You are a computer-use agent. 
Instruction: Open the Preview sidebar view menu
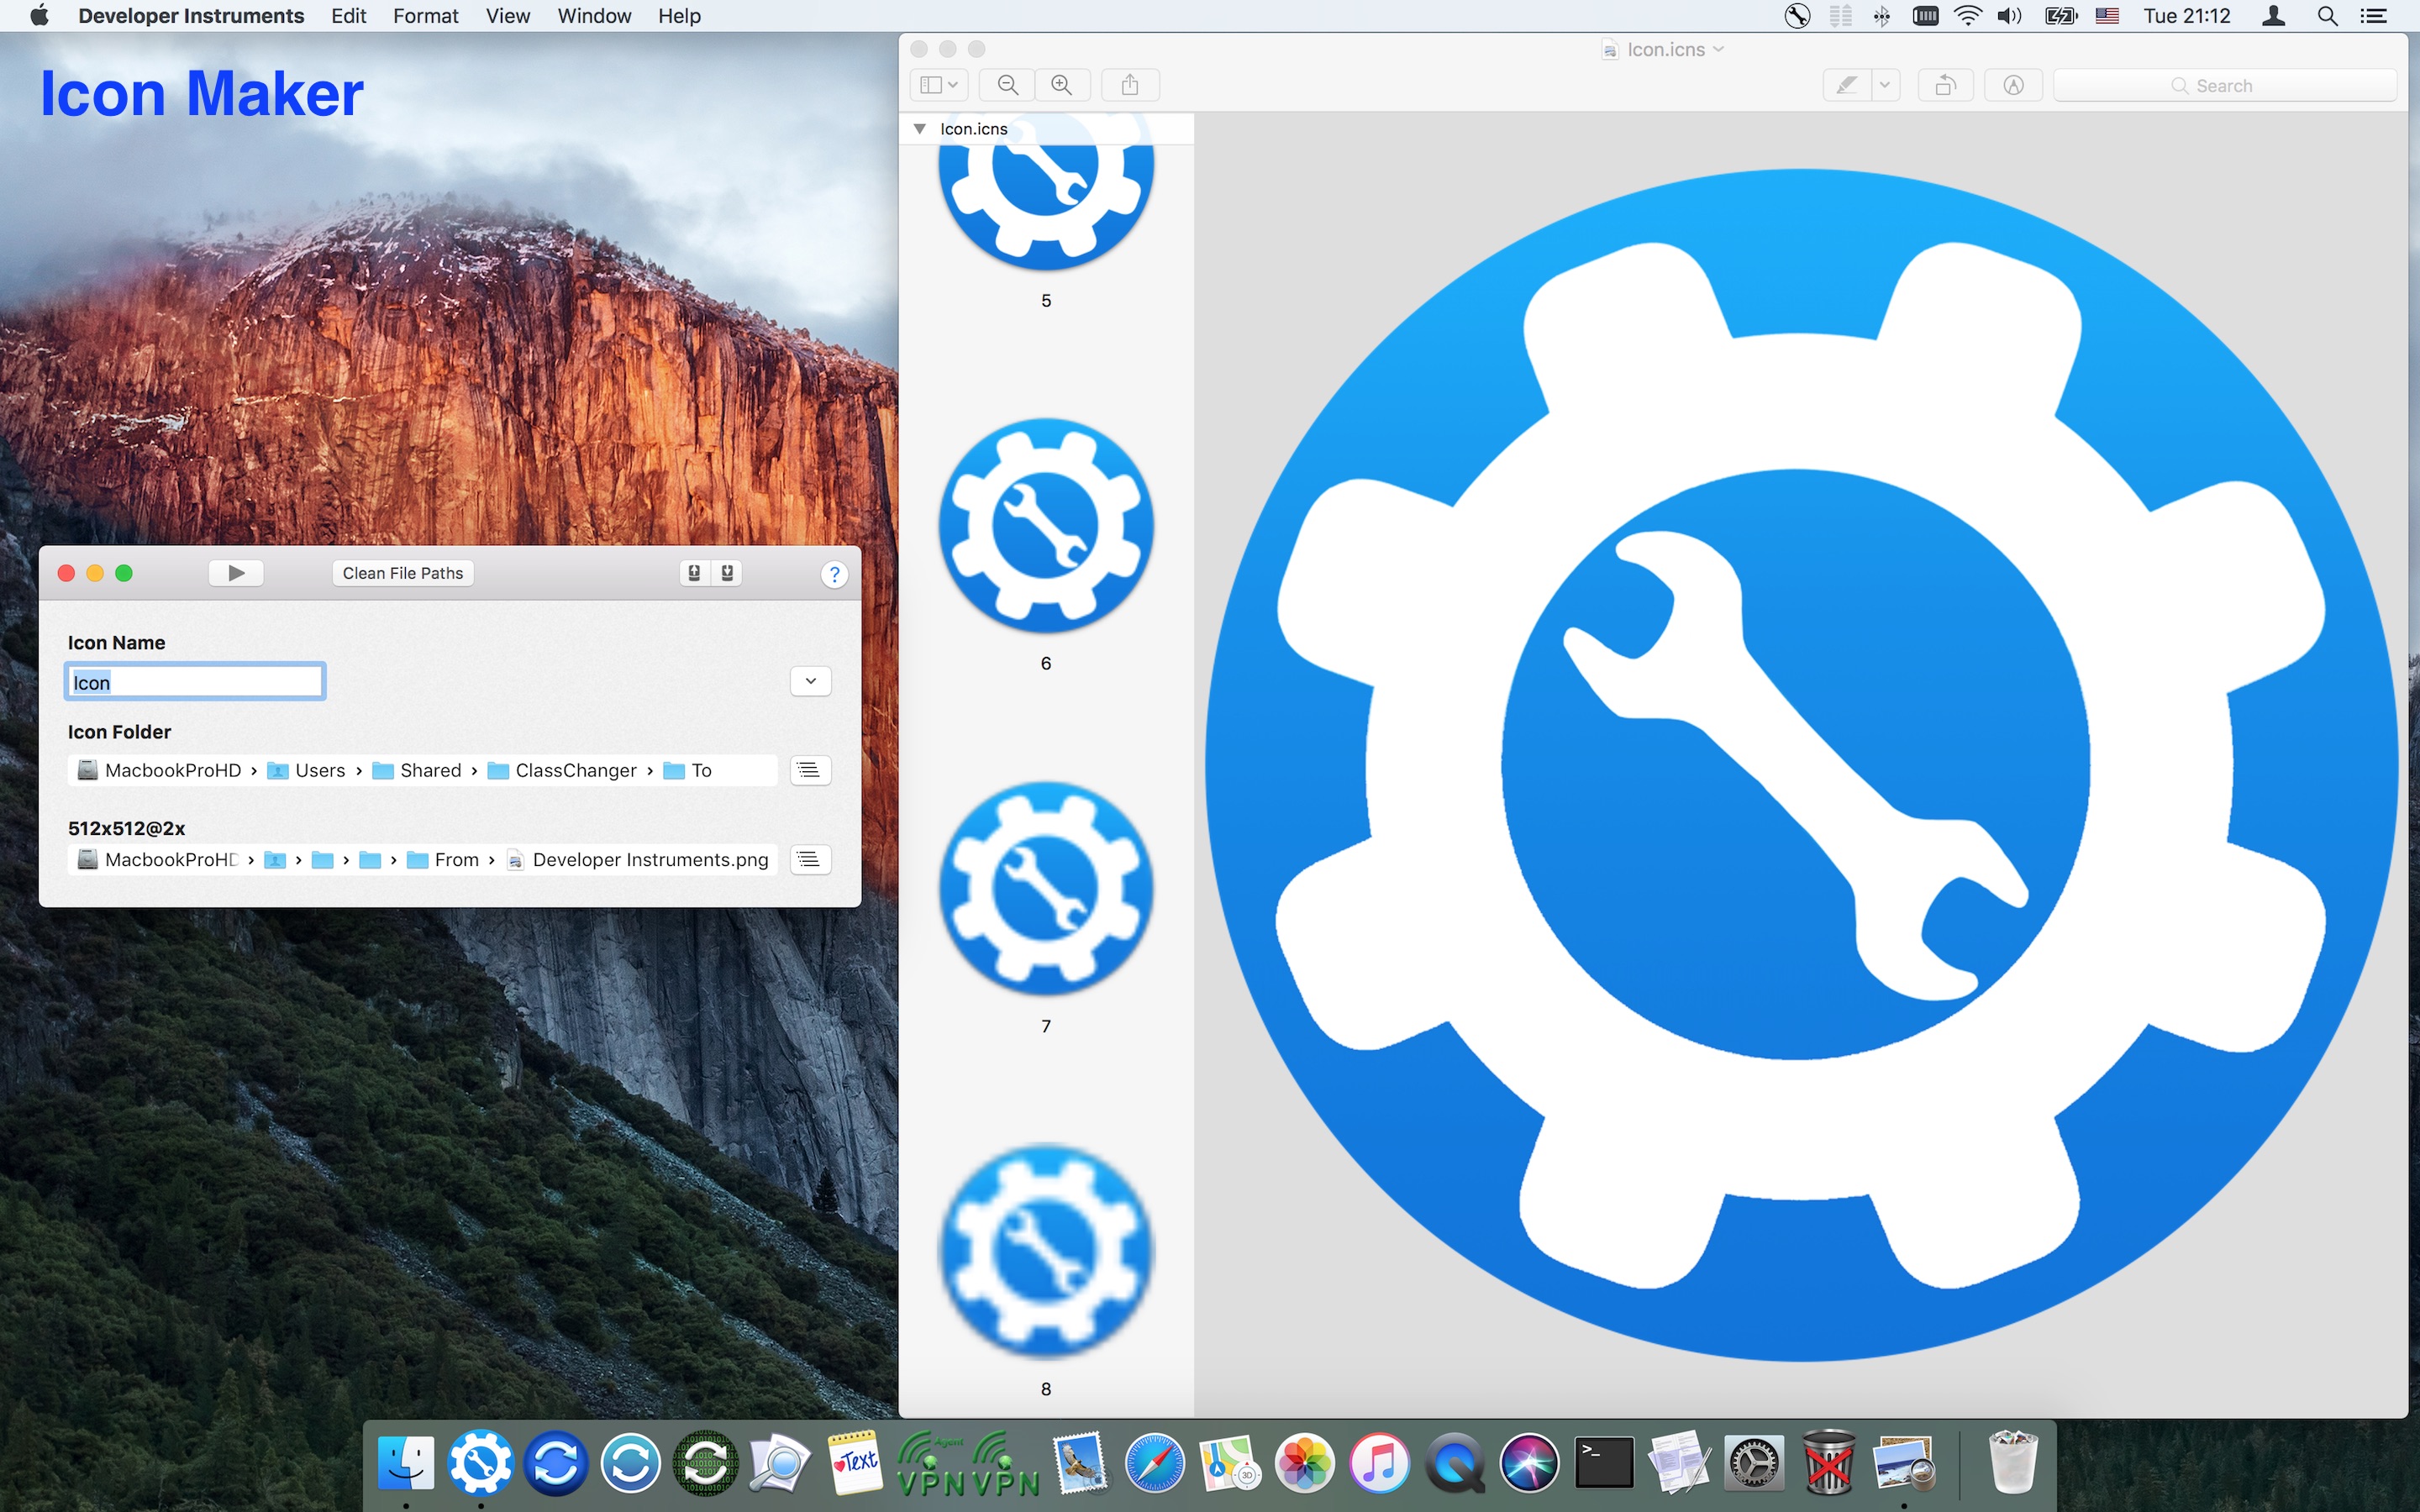pyautogui.click(x=938, y=85)
